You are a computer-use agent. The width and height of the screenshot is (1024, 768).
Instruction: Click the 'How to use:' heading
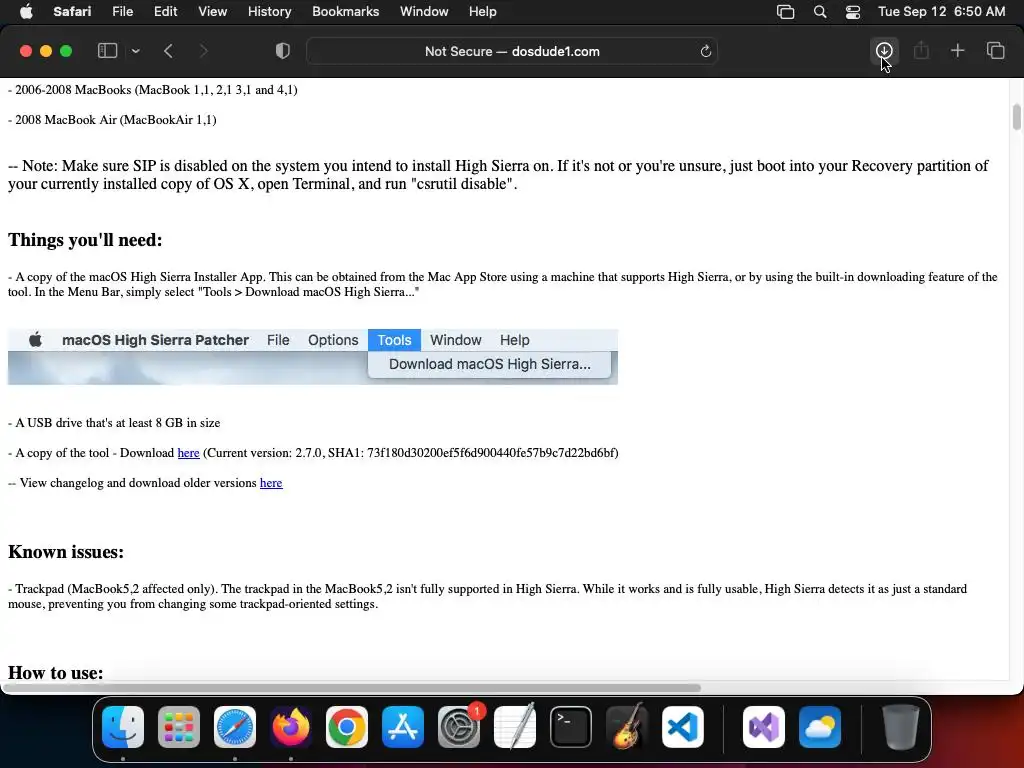pos(56,673)
